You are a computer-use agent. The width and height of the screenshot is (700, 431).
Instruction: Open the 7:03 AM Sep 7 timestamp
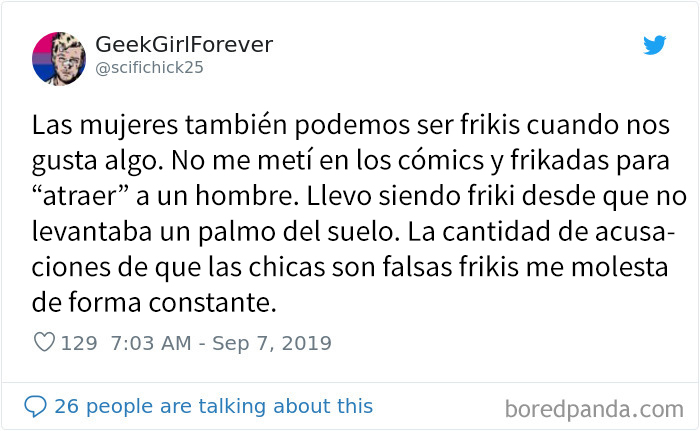(221, 343)
